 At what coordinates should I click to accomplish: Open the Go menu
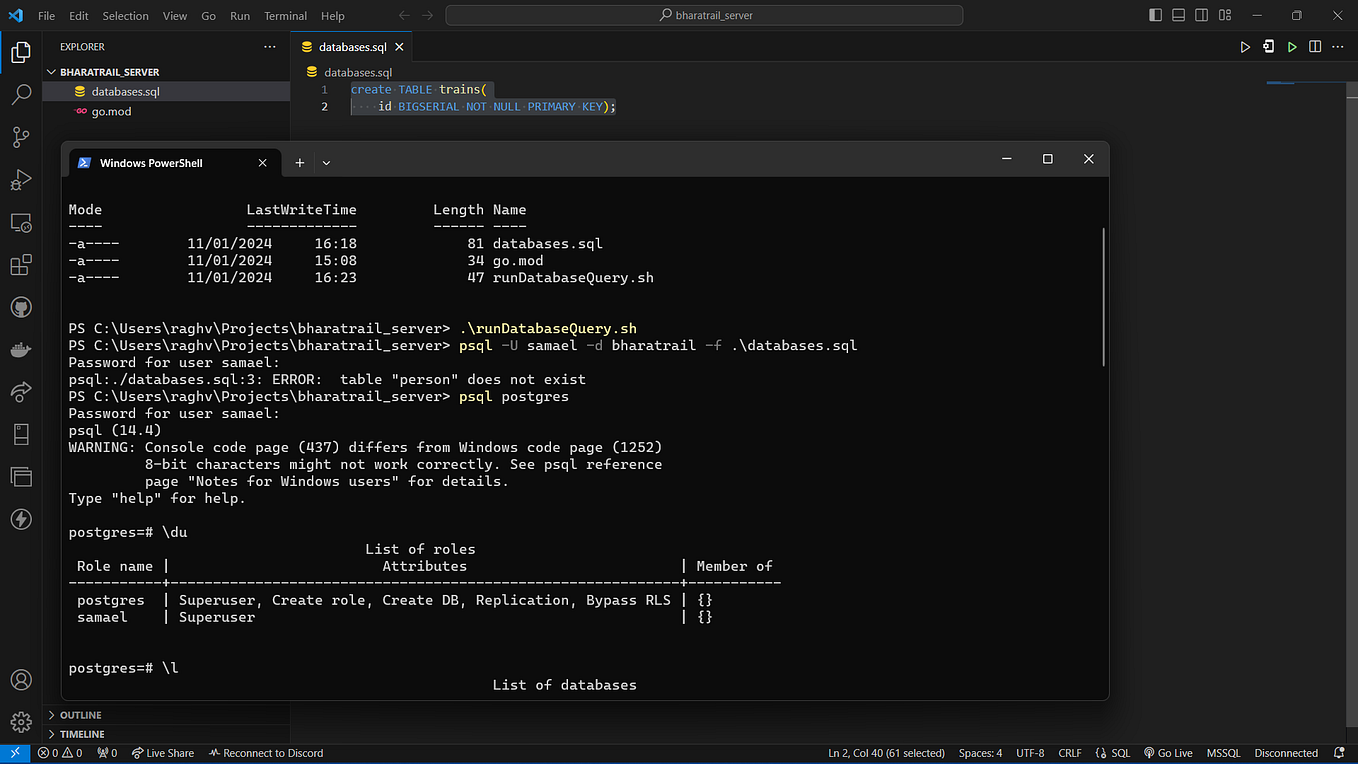[x=208, y=16]
